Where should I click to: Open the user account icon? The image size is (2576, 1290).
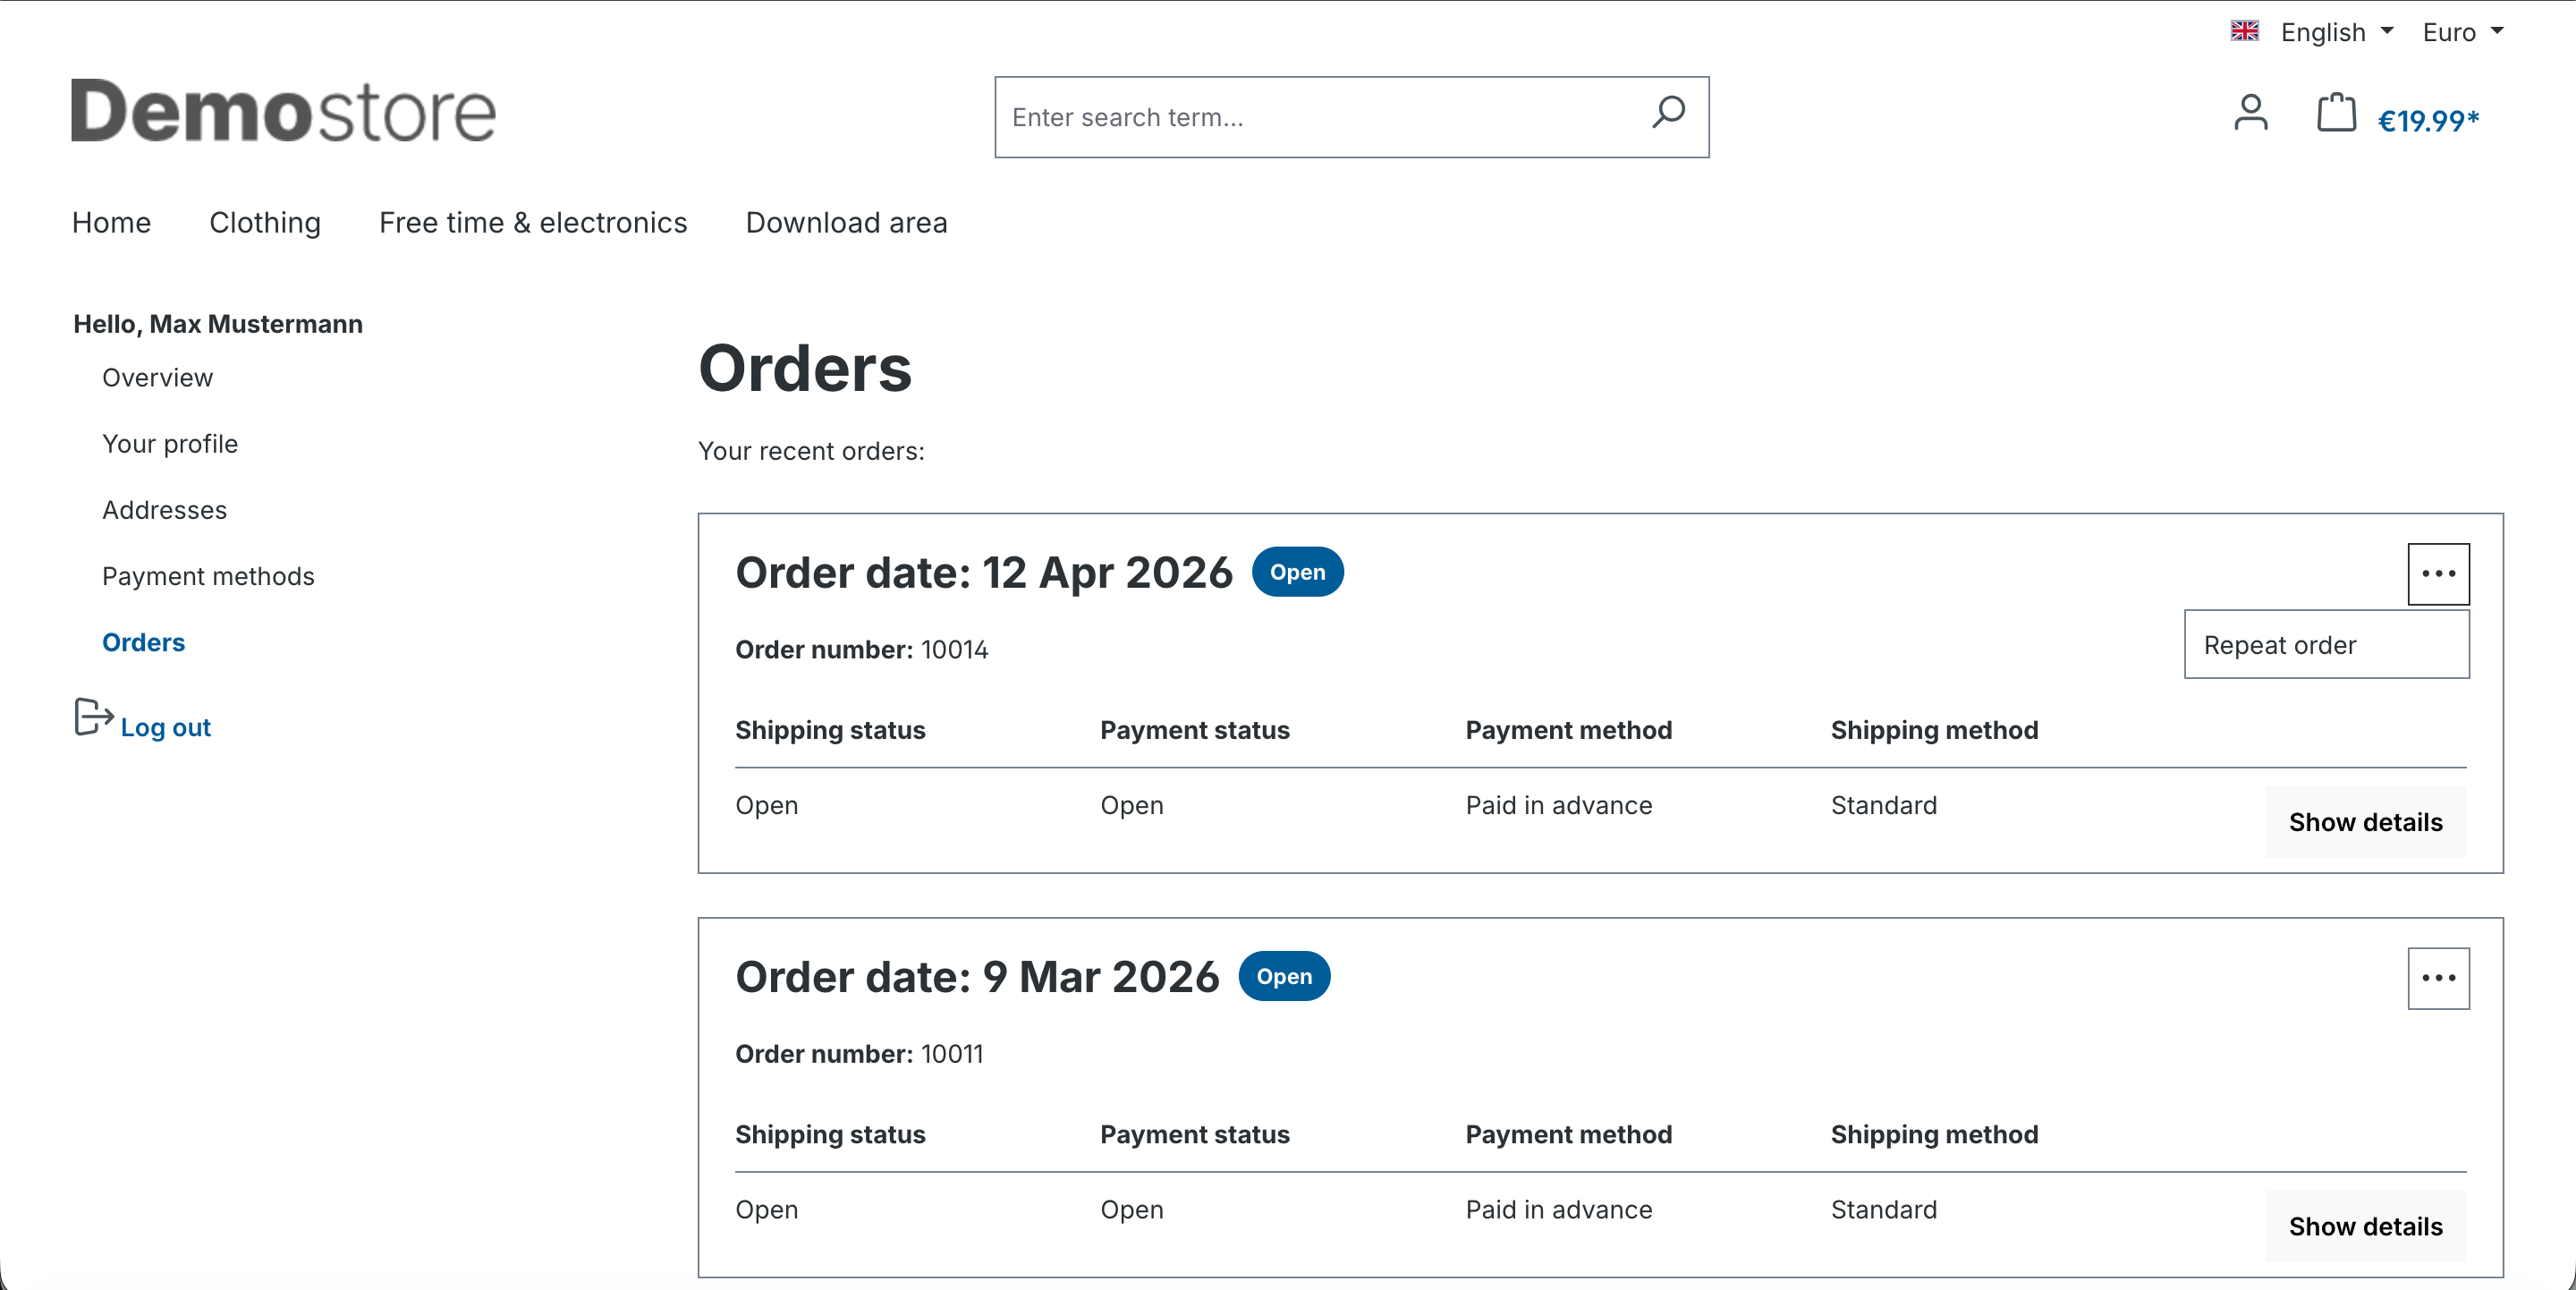point(2250,113)
